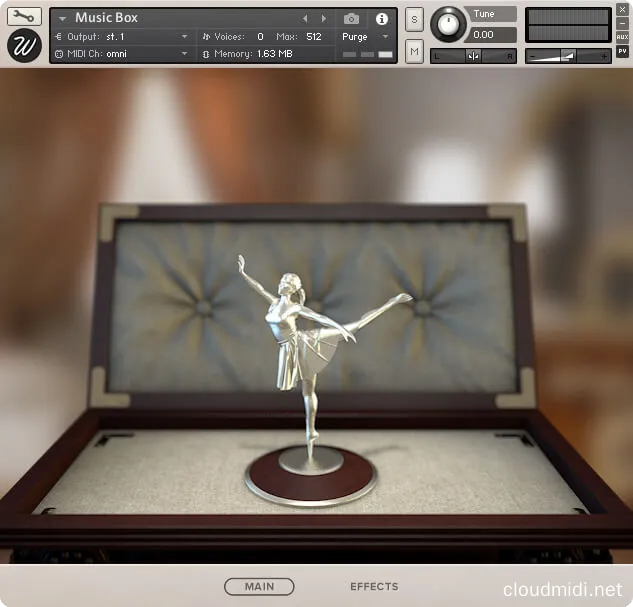The height and width of the screenshot is (607, 633).
Task: Open the instrument info icon
Action: 381,19
